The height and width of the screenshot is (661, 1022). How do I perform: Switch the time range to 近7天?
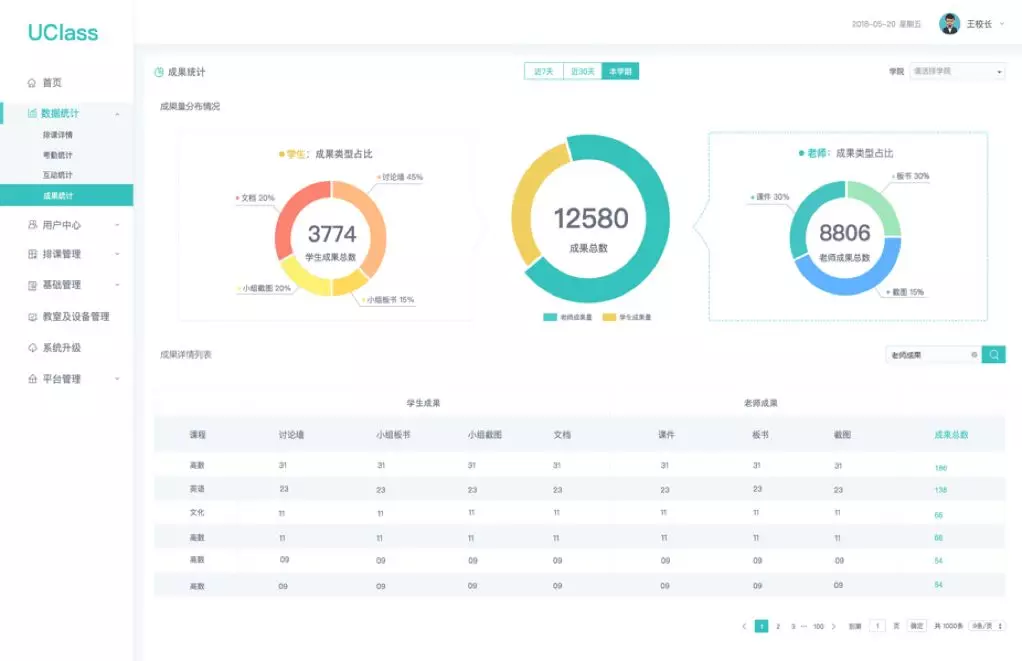point(543,72)
